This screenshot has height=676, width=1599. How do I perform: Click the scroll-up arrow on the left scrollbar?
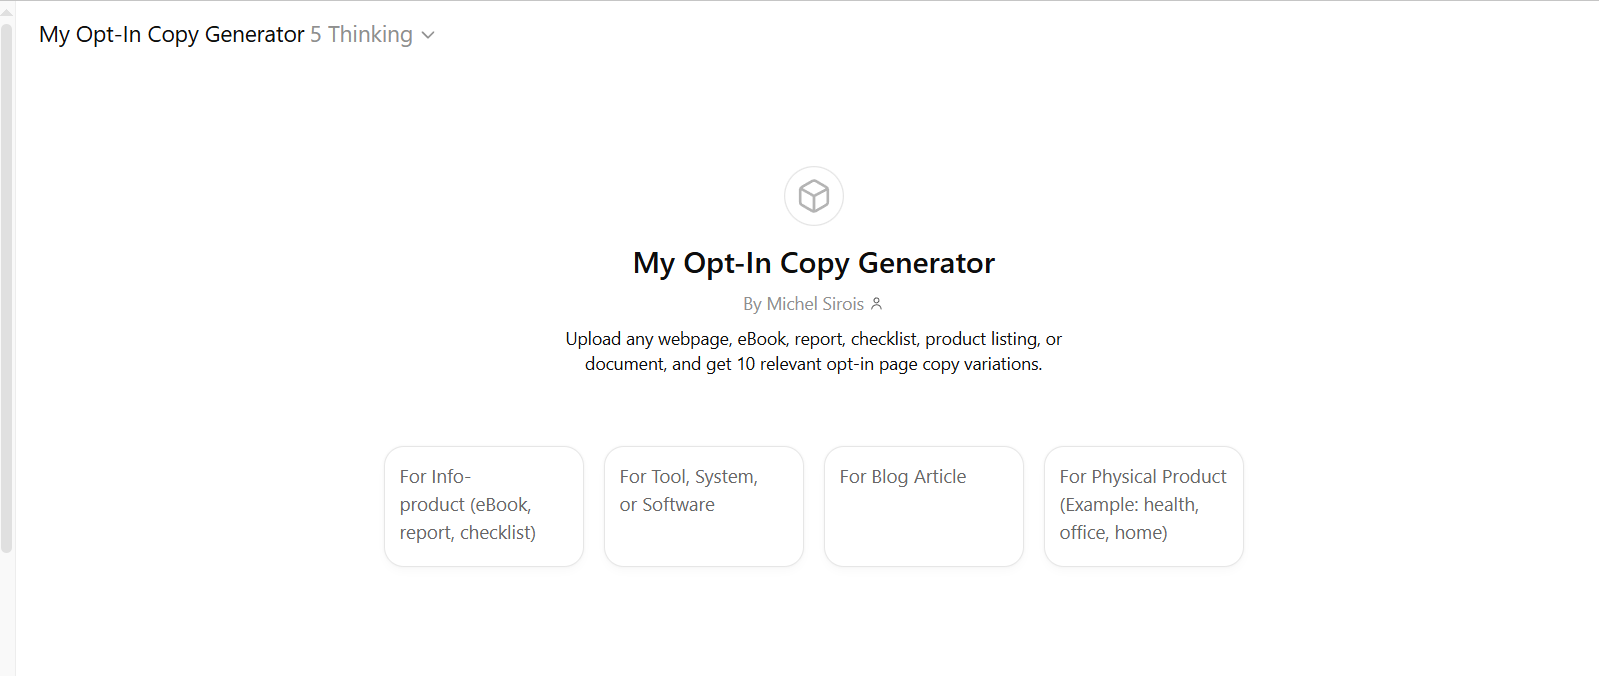pyautogui.click(x=7, y=10)
